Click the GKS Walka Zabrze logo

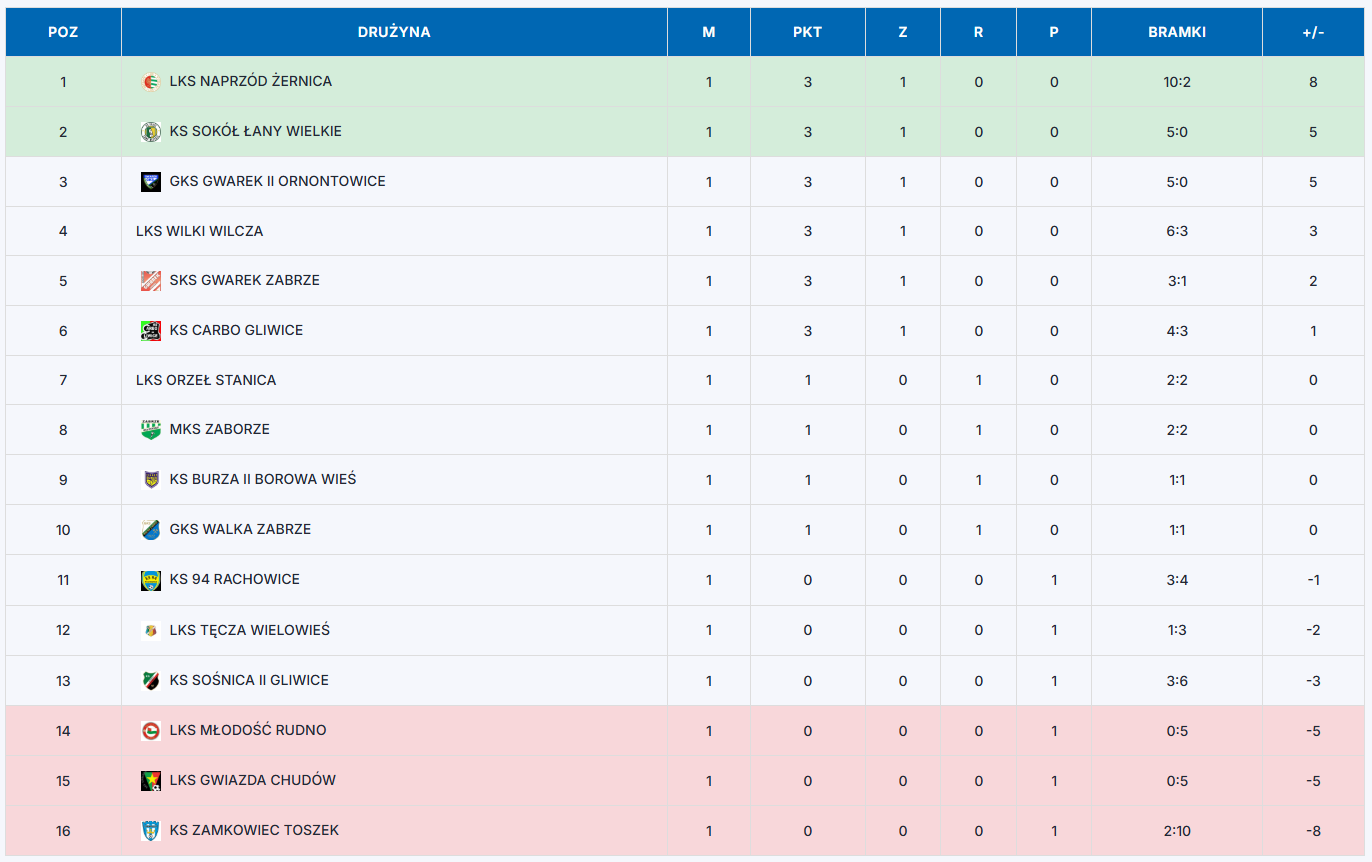(151, 529)
